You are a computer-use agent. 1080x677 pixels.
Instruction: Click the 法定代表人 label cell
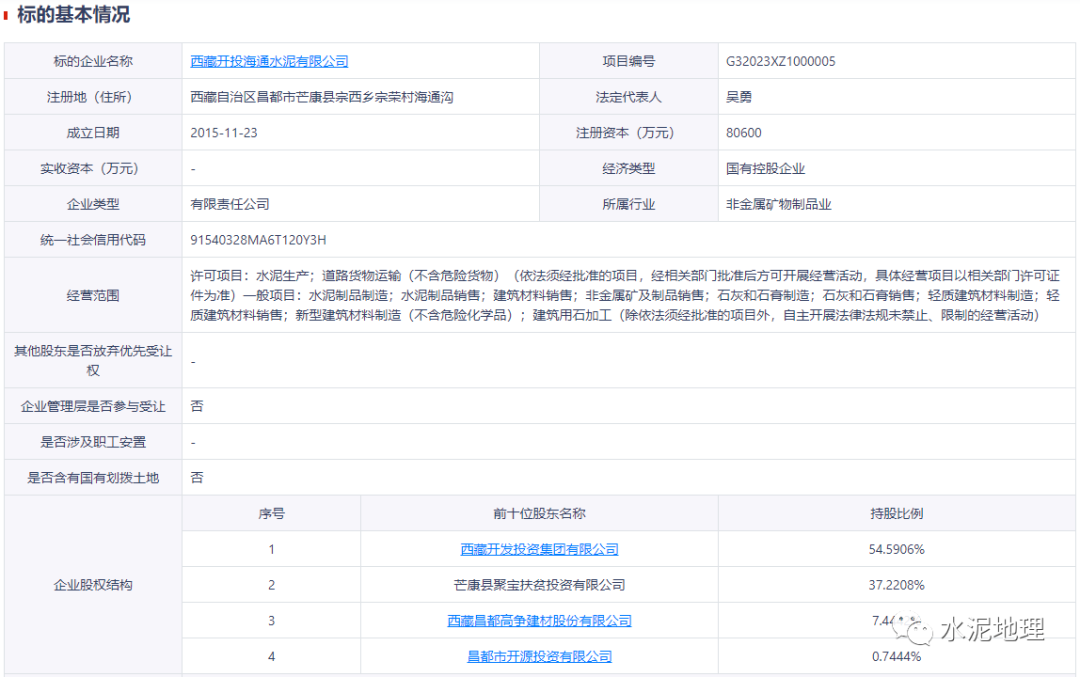coord(628,97)
